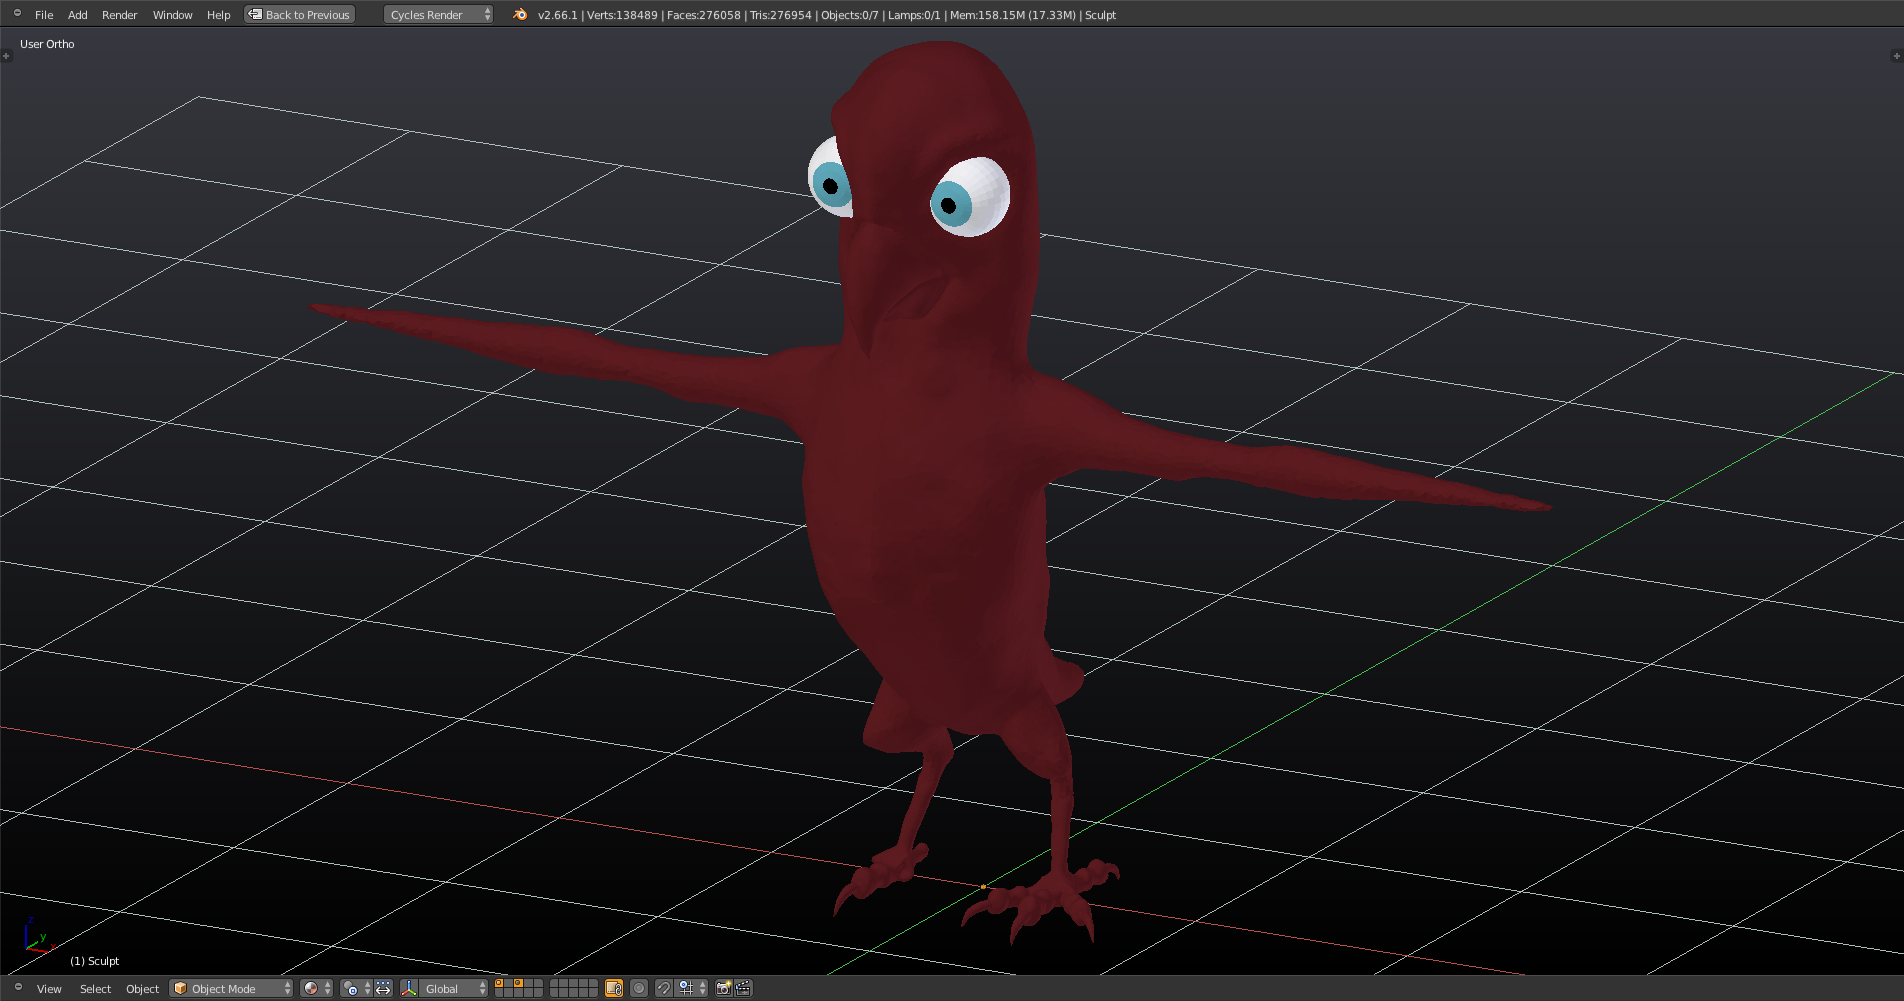Click the 3D manipulator axis icon
The width and height of the screenshot is (1904, 1001).
coord(409,988)
